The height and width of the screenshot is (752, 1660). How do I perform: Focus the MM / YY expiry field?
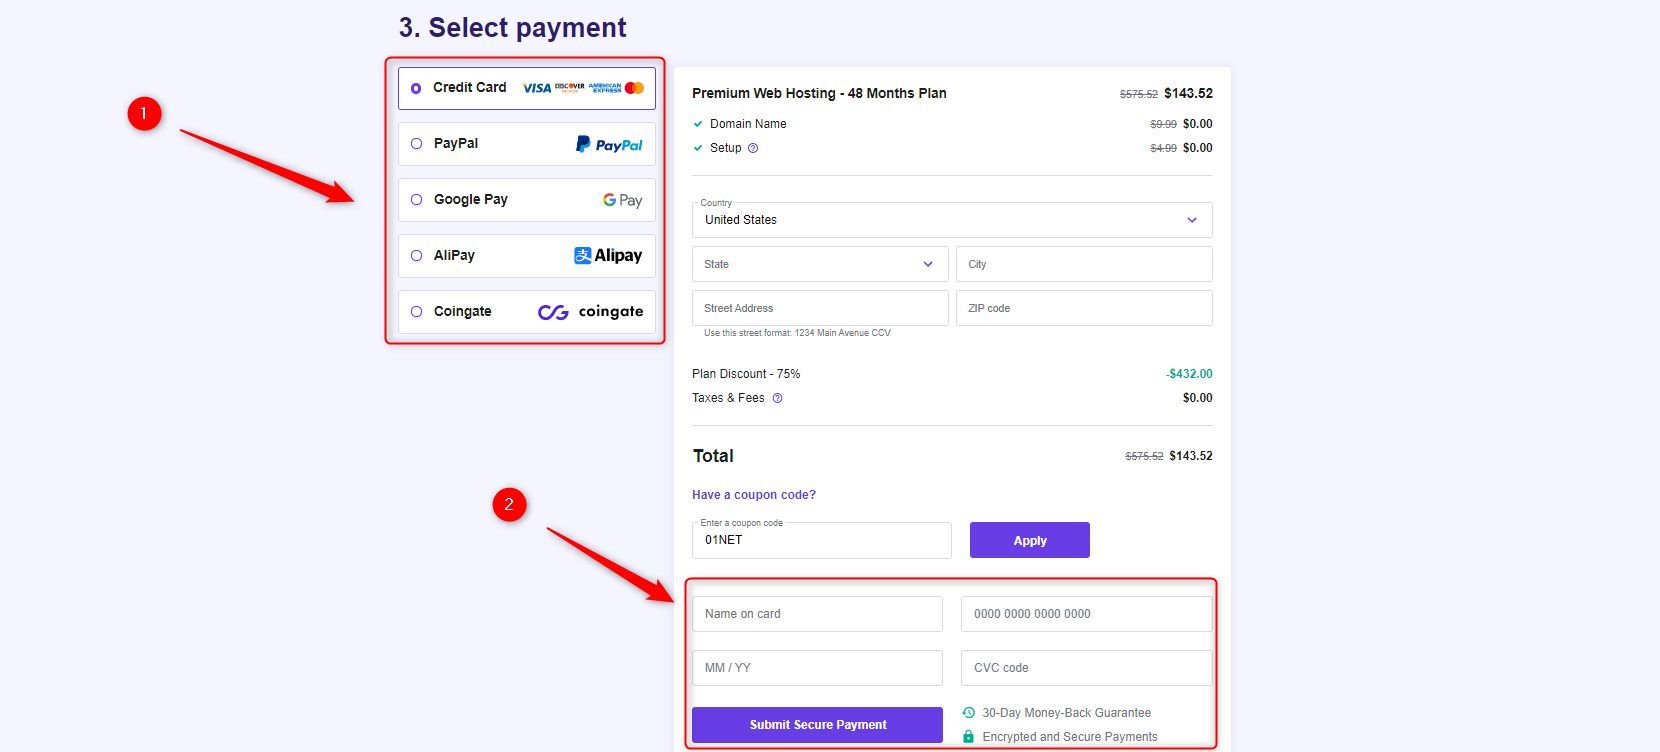point(817,668)
